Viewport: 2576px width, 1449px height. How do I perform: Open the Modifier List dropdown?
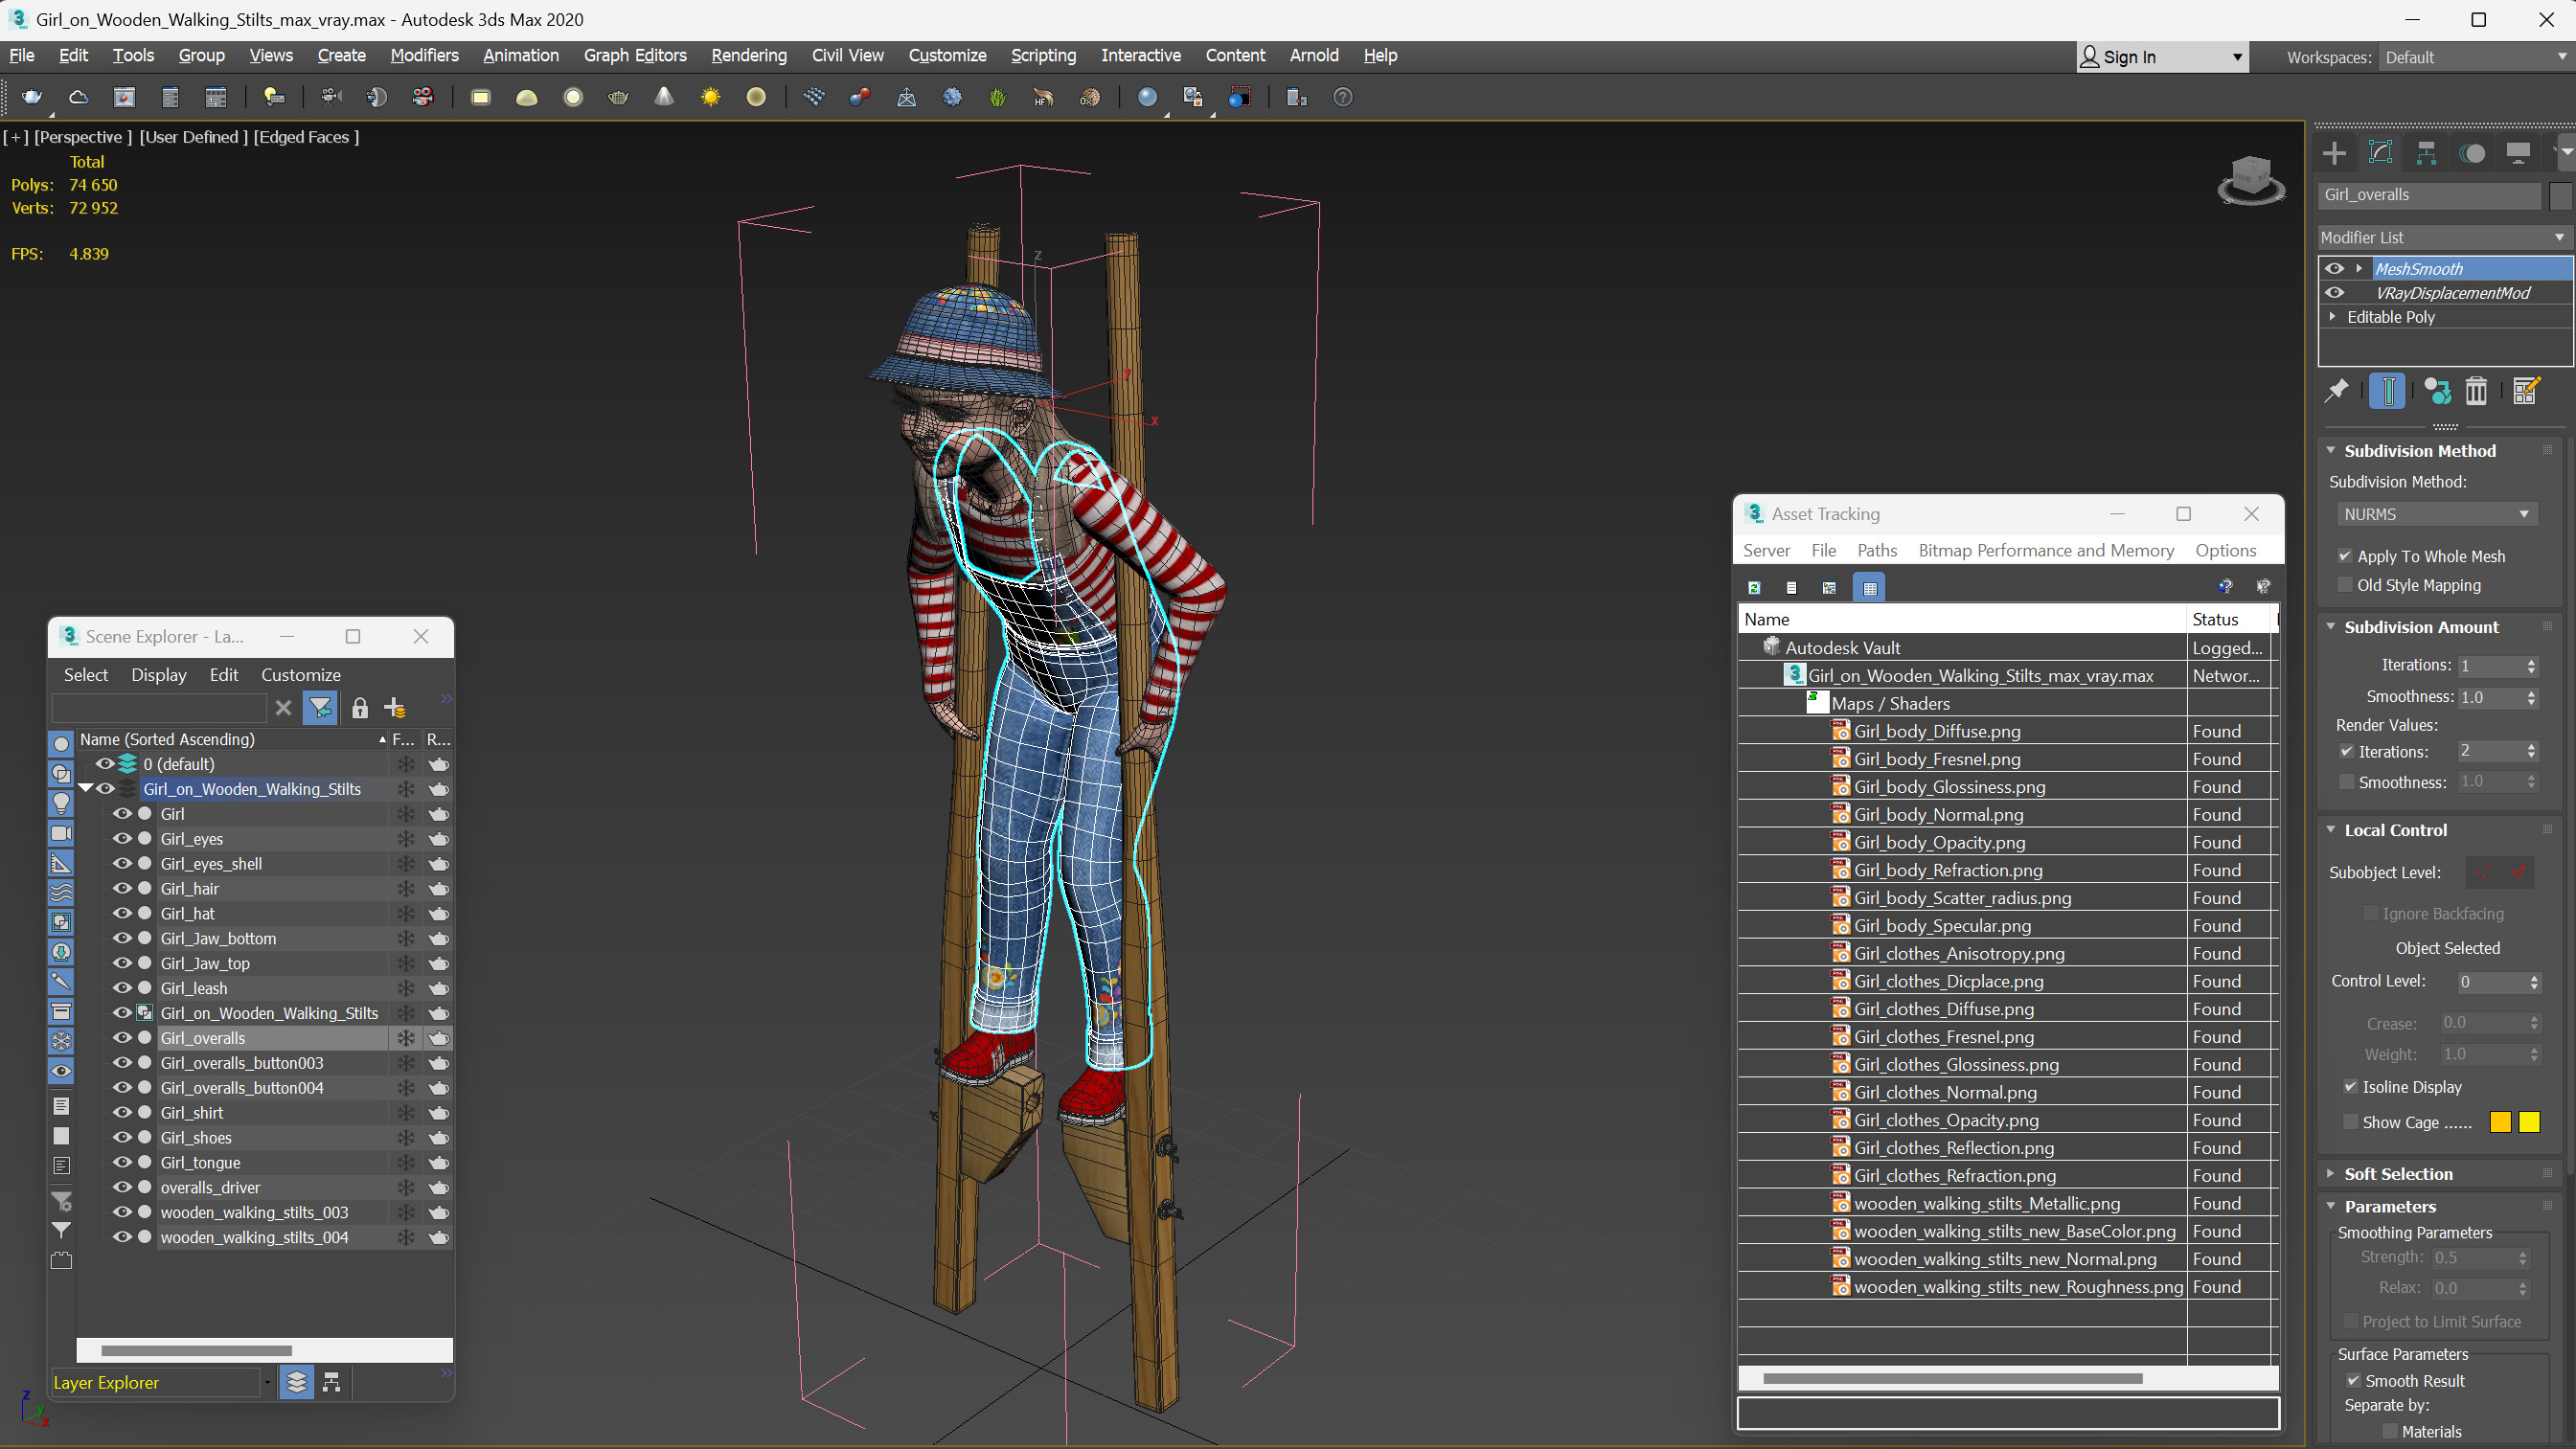tap(2443, 237)
